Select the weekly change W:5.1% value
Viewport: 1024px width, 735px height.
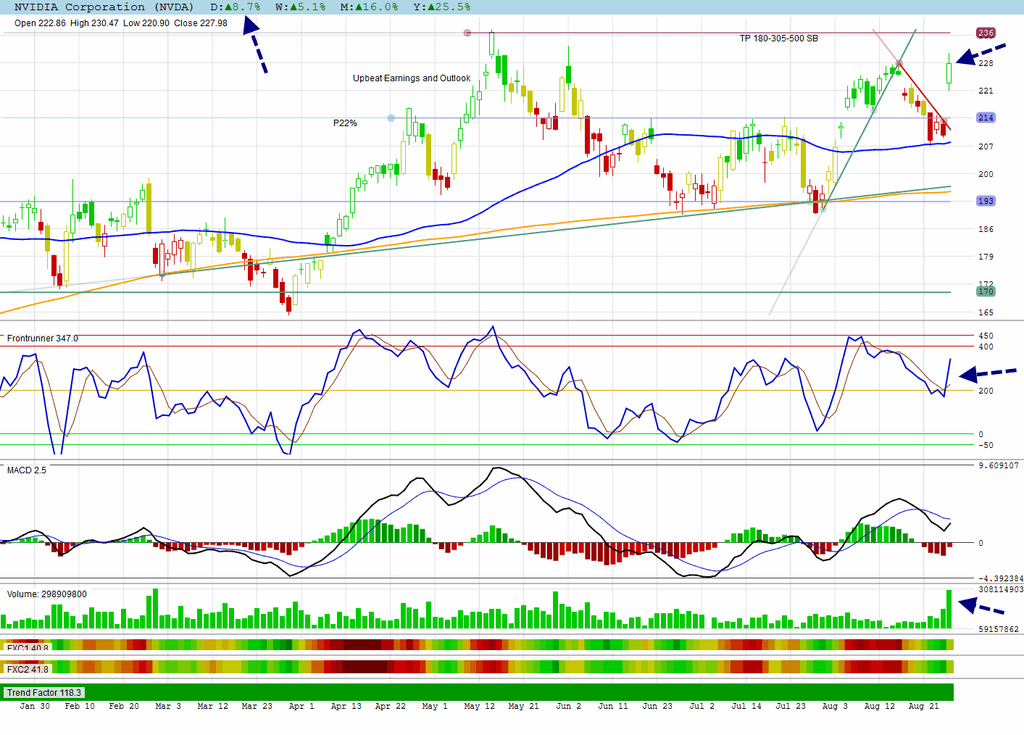coord(300,7)
